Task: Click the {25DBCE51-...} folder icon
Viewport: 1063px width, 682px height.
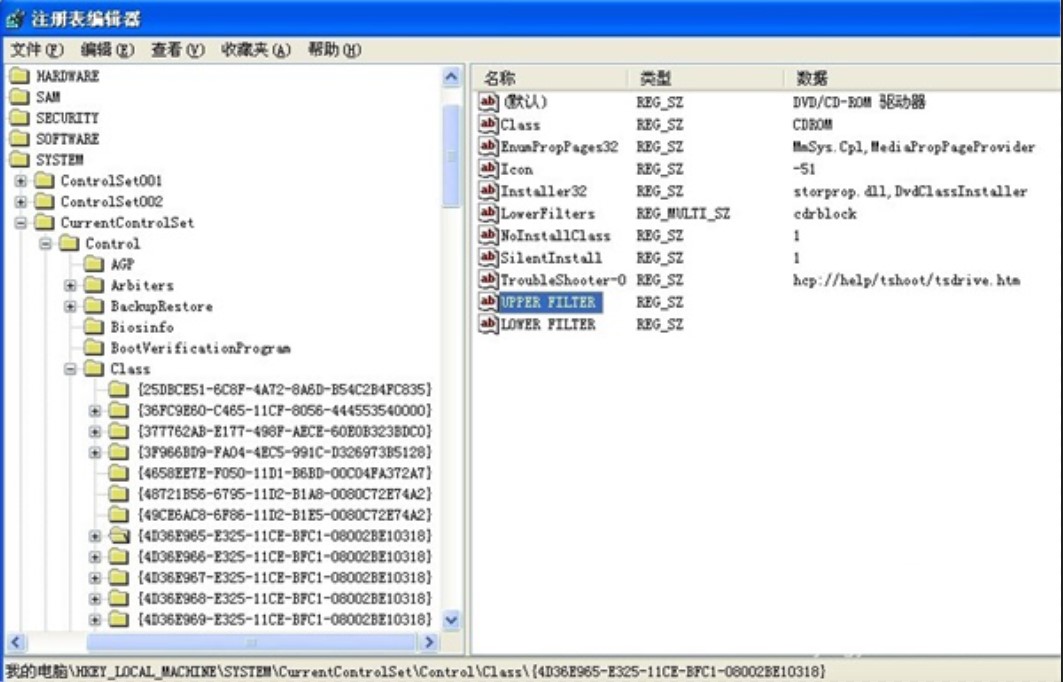Action: (x=119, y=389)
